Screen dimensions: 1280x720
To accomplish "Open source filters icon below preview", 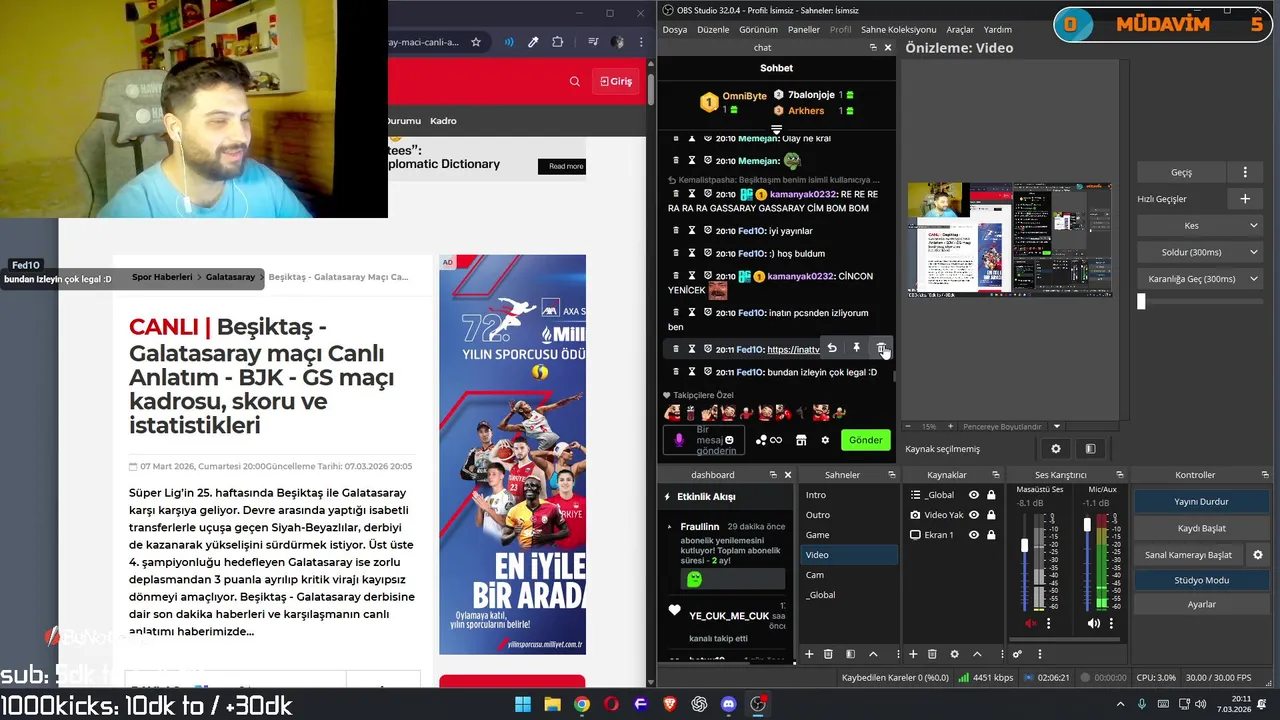I will point(1090,449).
